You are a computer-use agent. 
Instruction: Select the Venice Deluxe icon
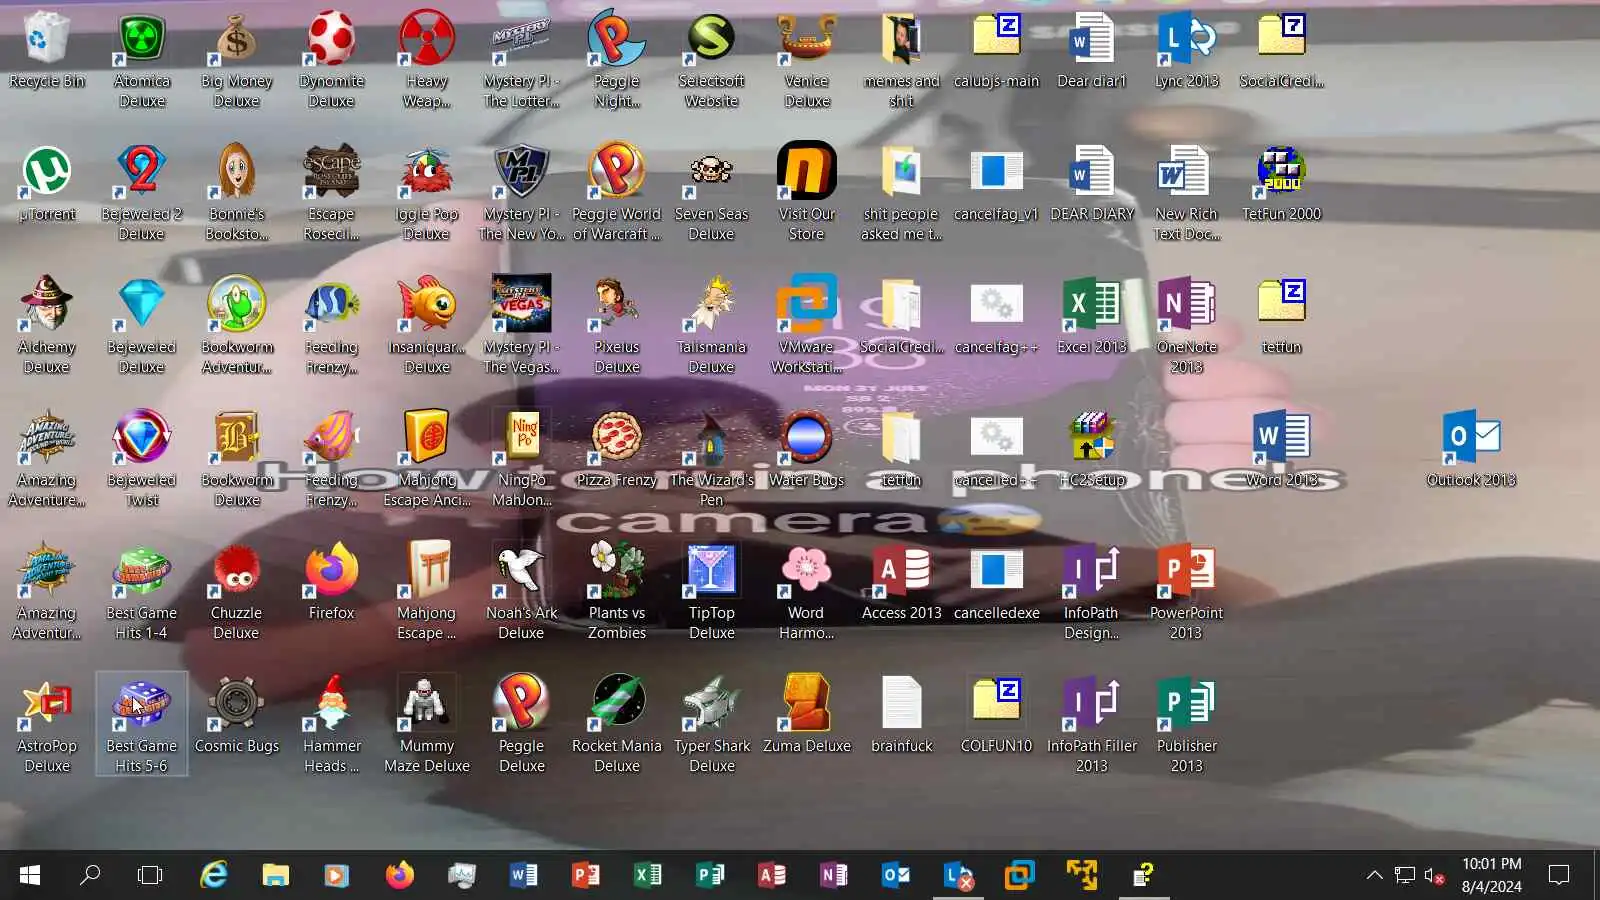807,60
